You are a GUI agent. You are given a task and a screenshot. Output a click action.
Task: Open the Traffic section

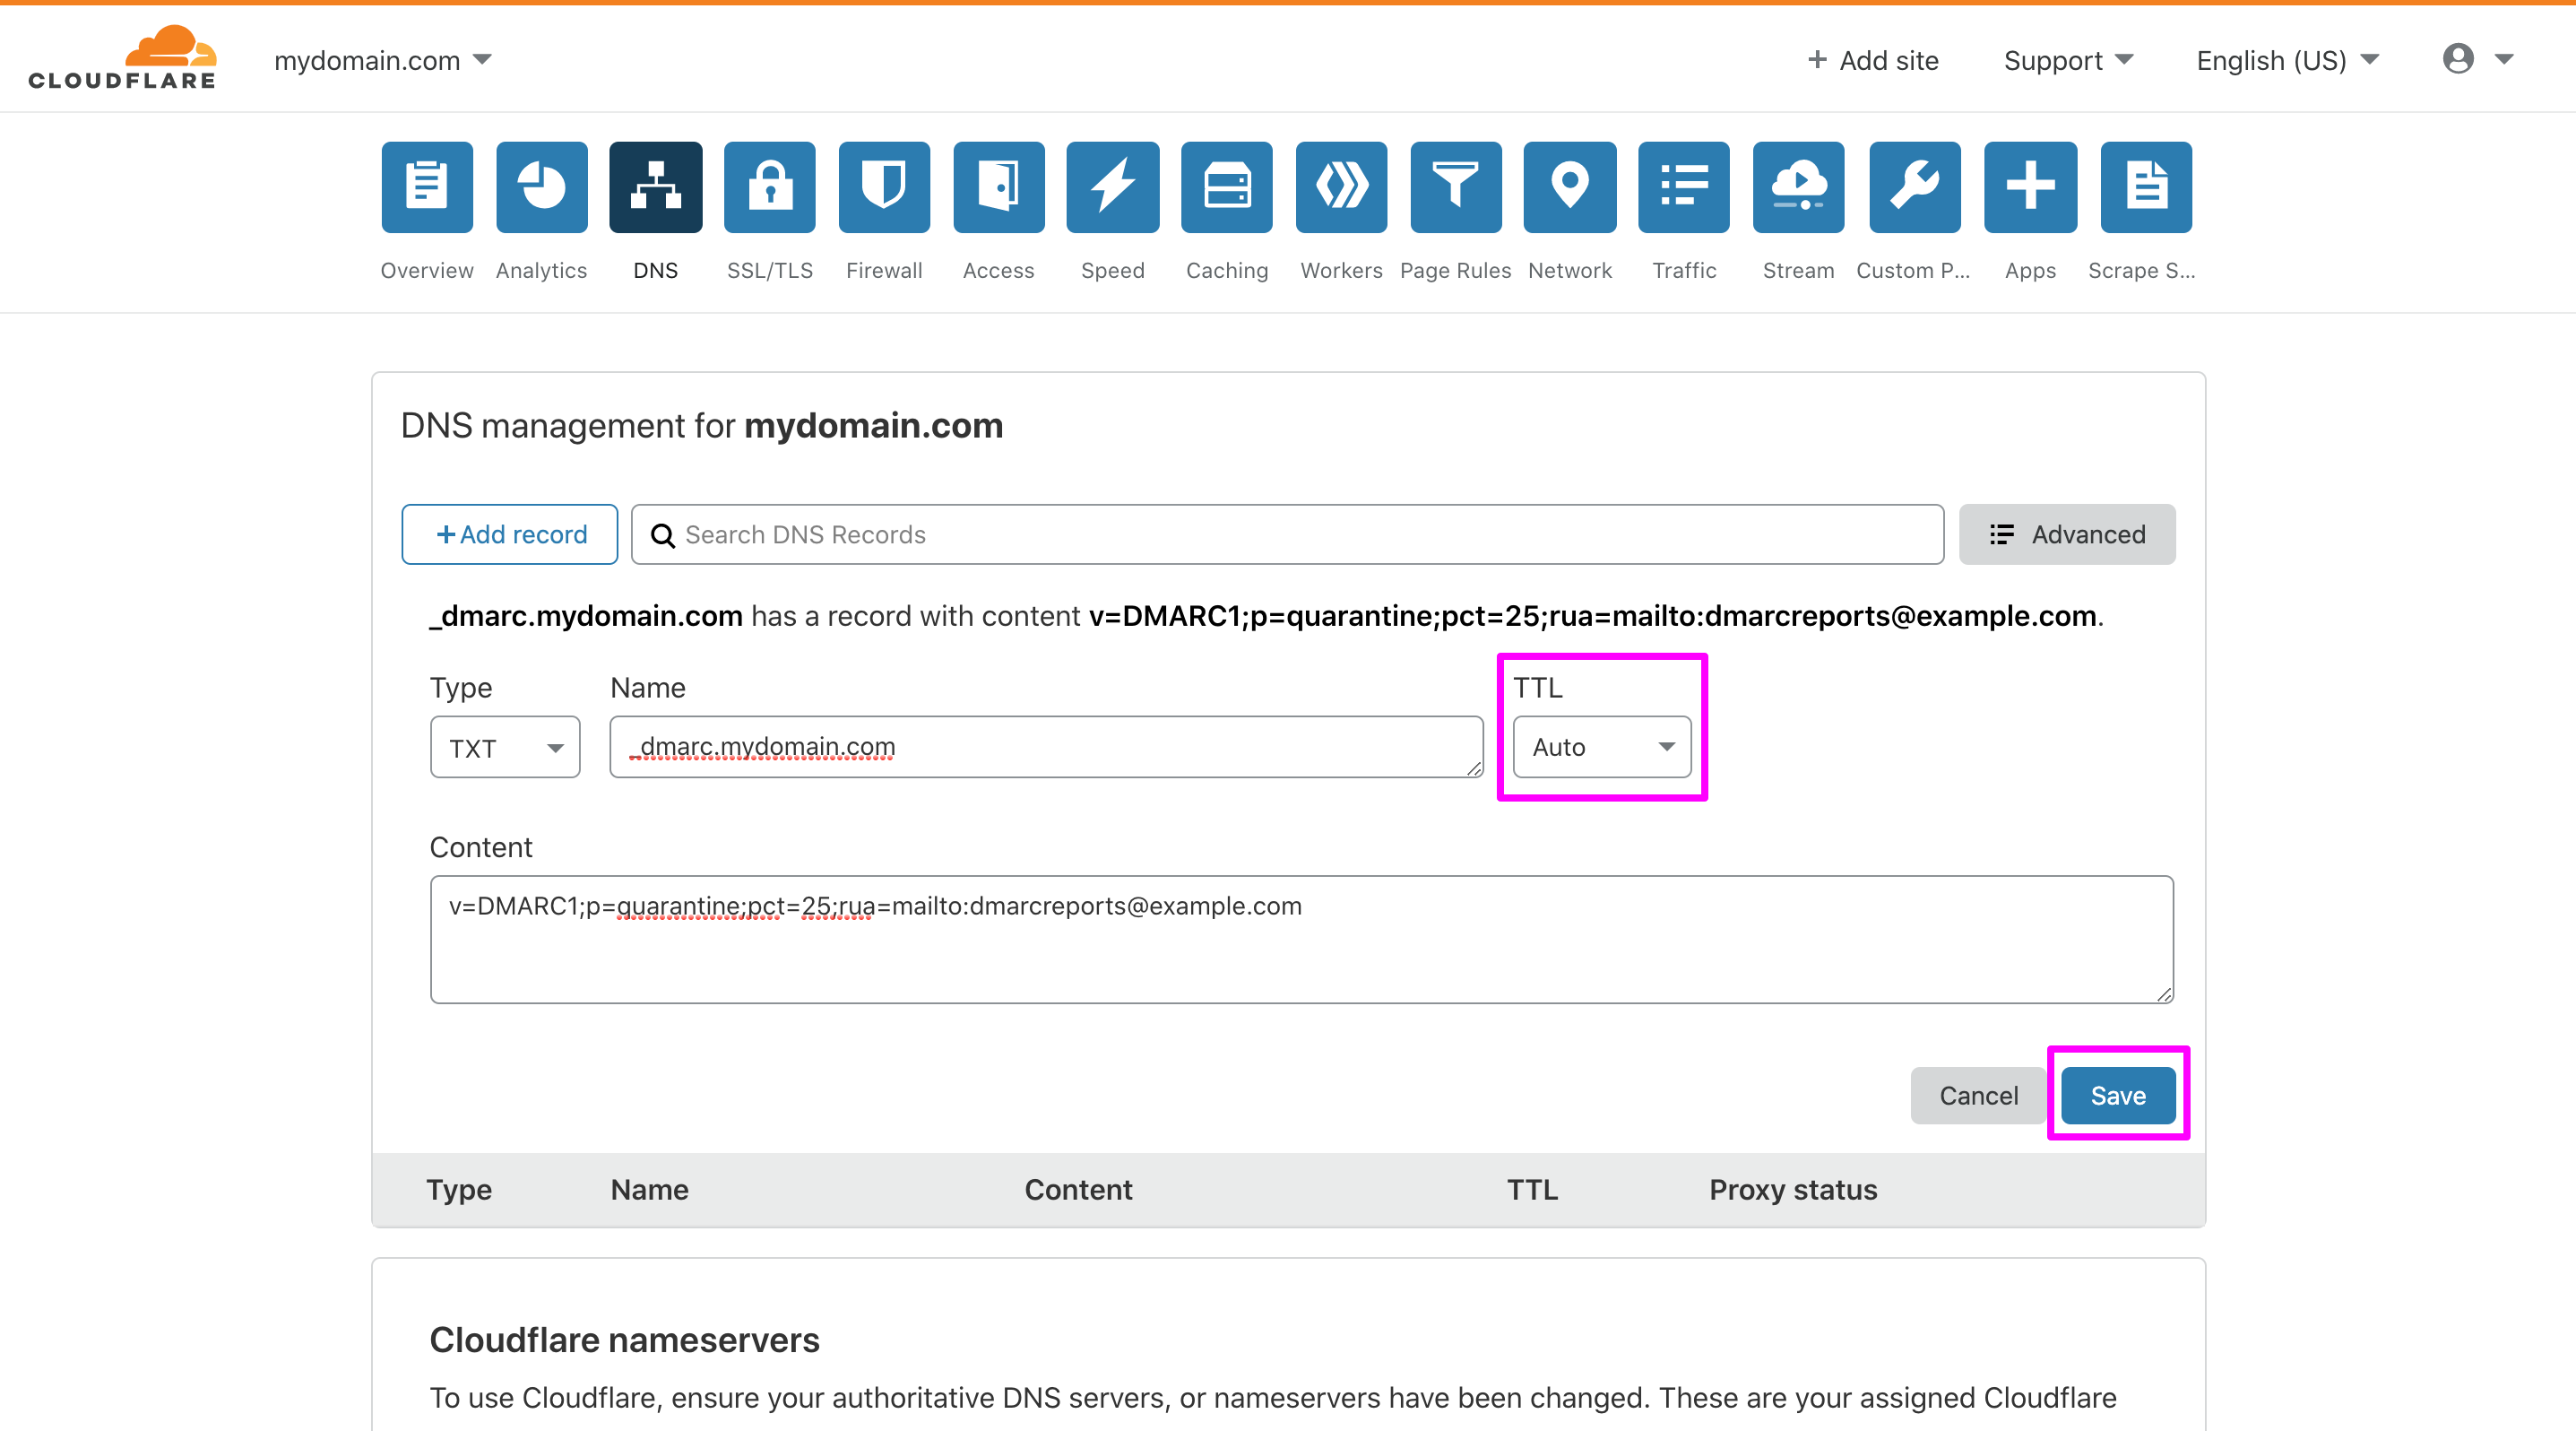point(1683,187)
